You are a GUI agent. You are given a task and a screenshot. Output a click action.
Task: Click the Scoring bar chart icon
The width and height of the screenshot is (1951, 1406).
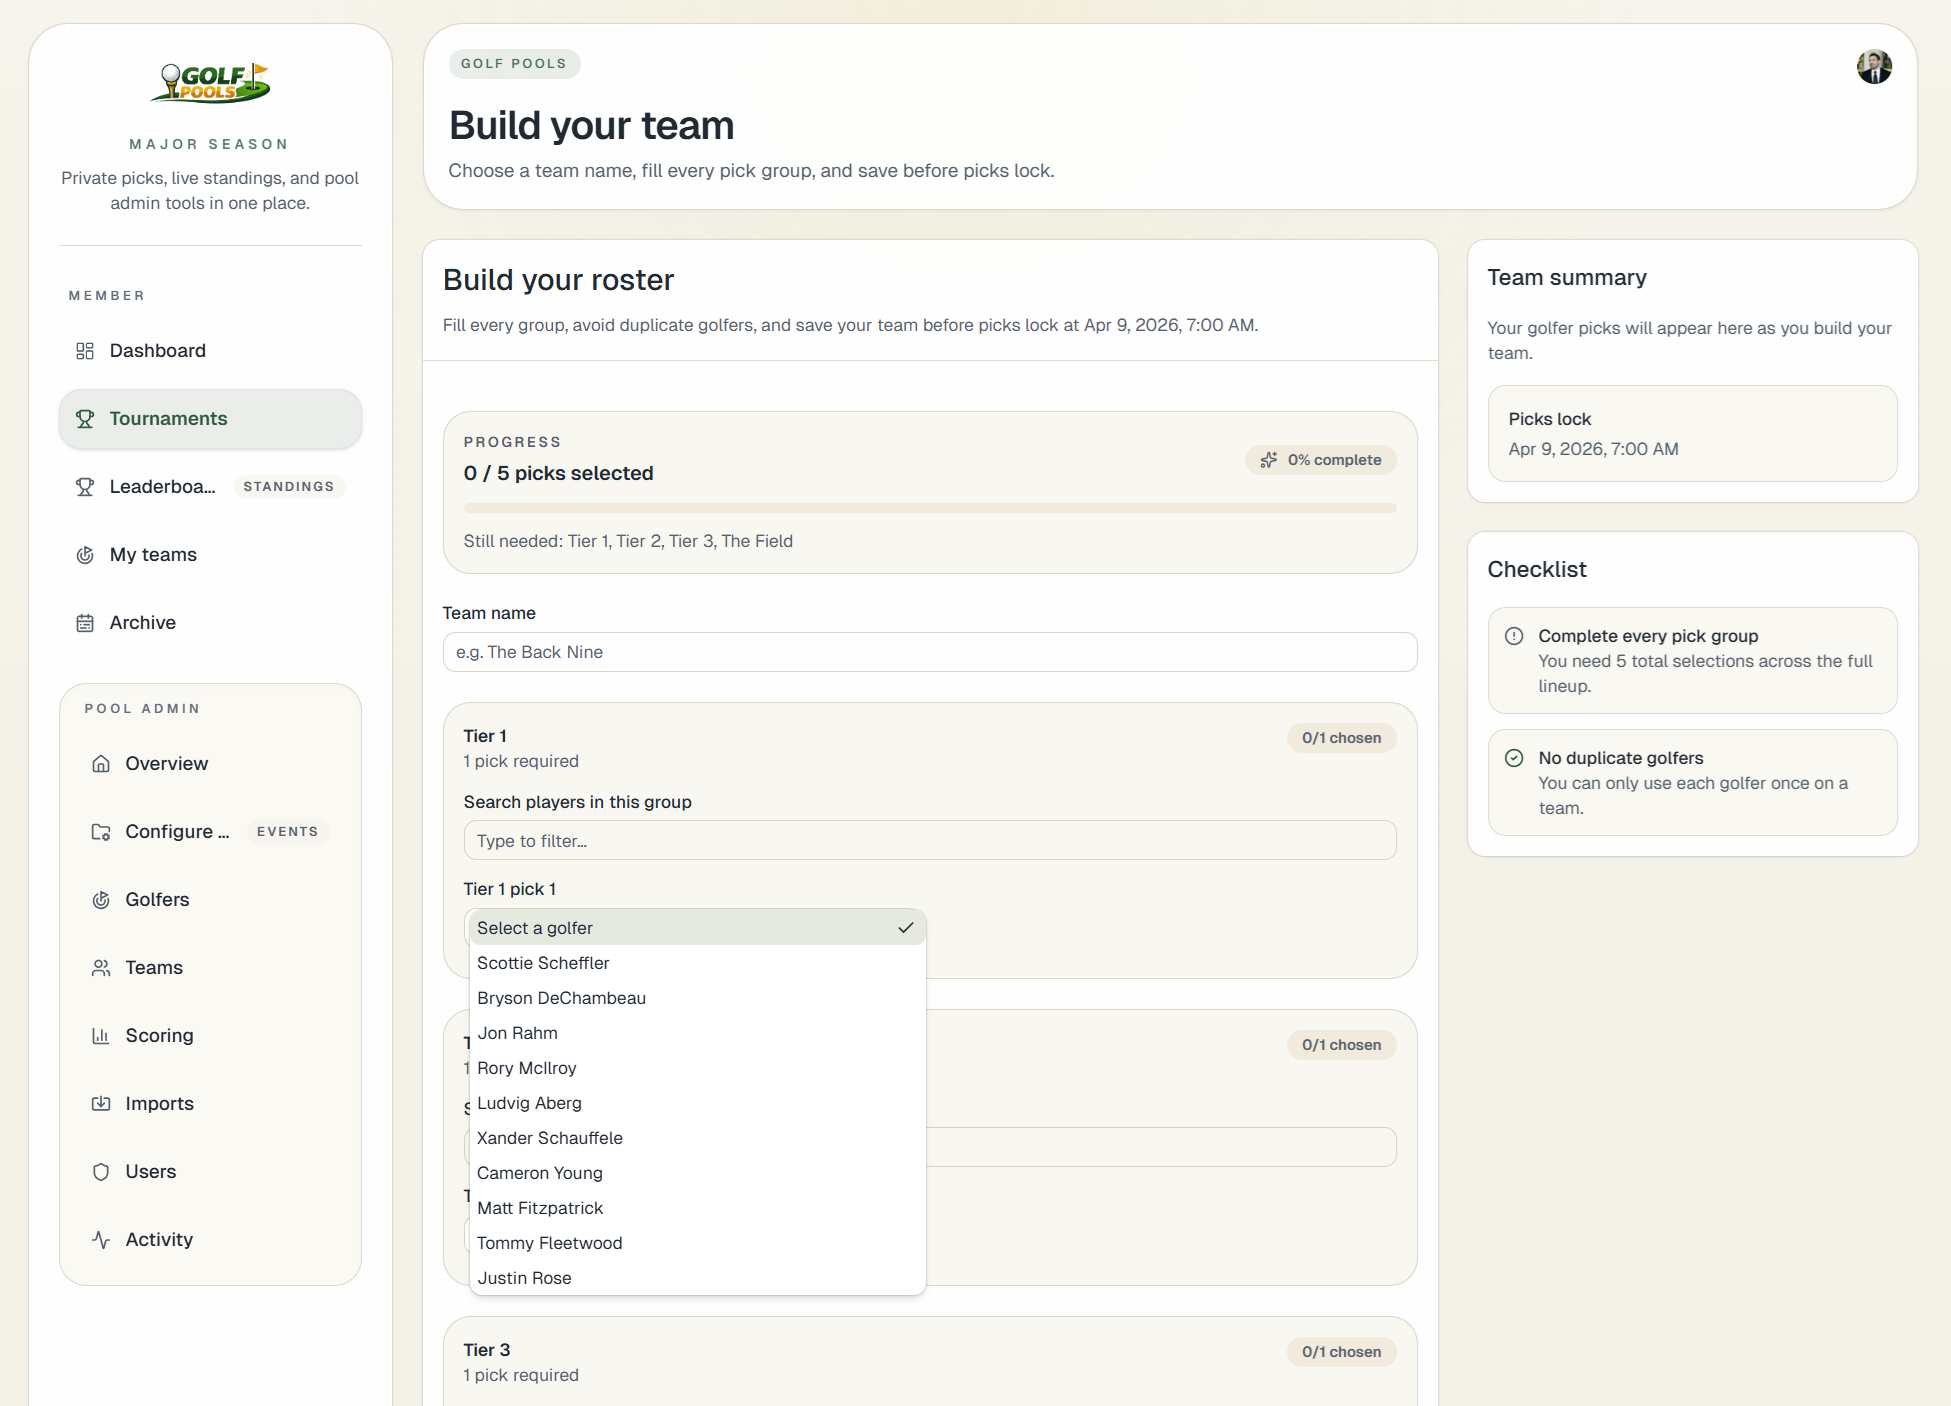pyautogui.click(x=101, y=1036)
